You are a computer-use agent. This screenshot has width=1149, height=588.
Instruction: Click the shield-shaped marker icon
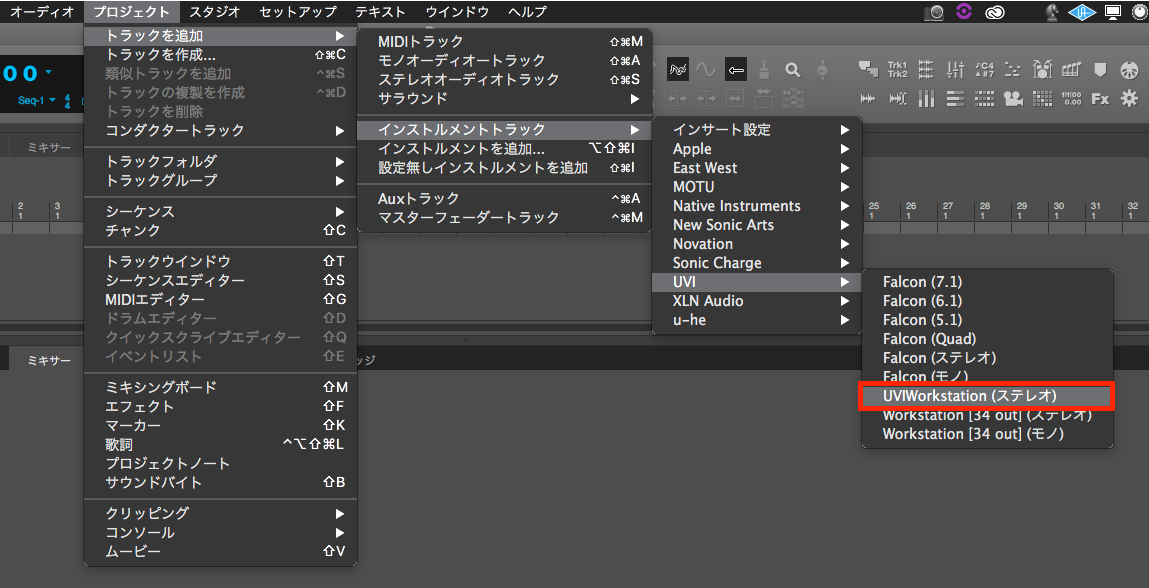(1100, 70)
